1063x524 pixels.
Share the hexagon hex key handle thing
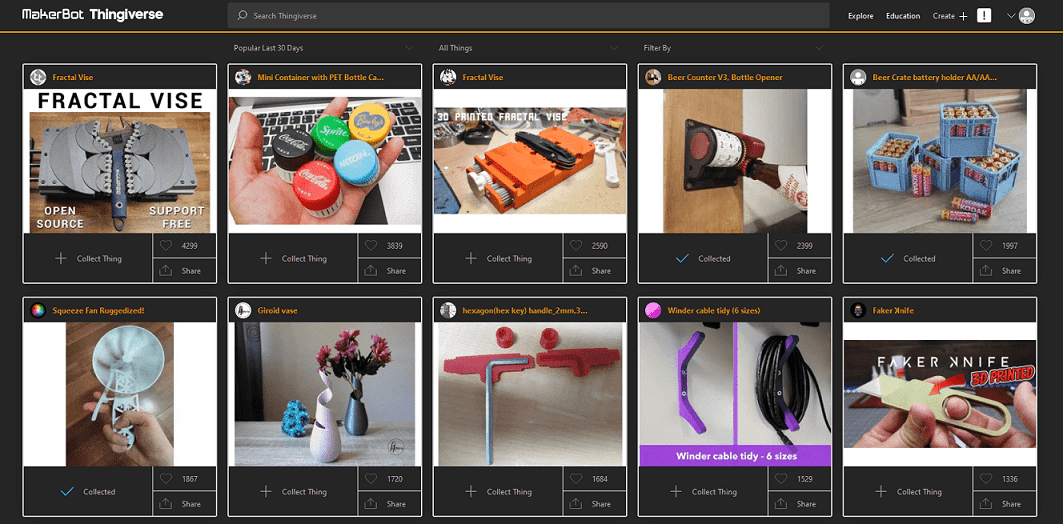[595, 504]
